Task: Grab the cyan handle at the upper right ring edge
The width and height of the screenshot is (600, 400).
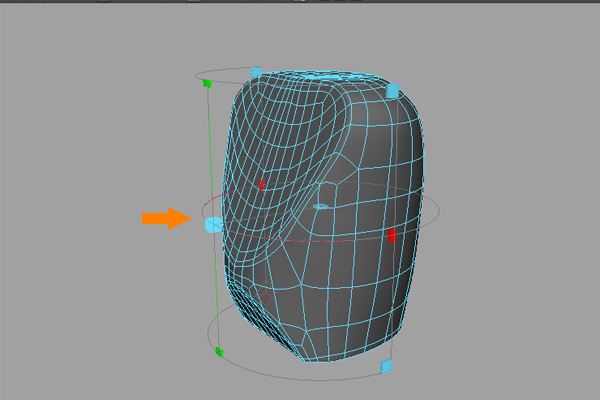Action: [x=393, y=90]
